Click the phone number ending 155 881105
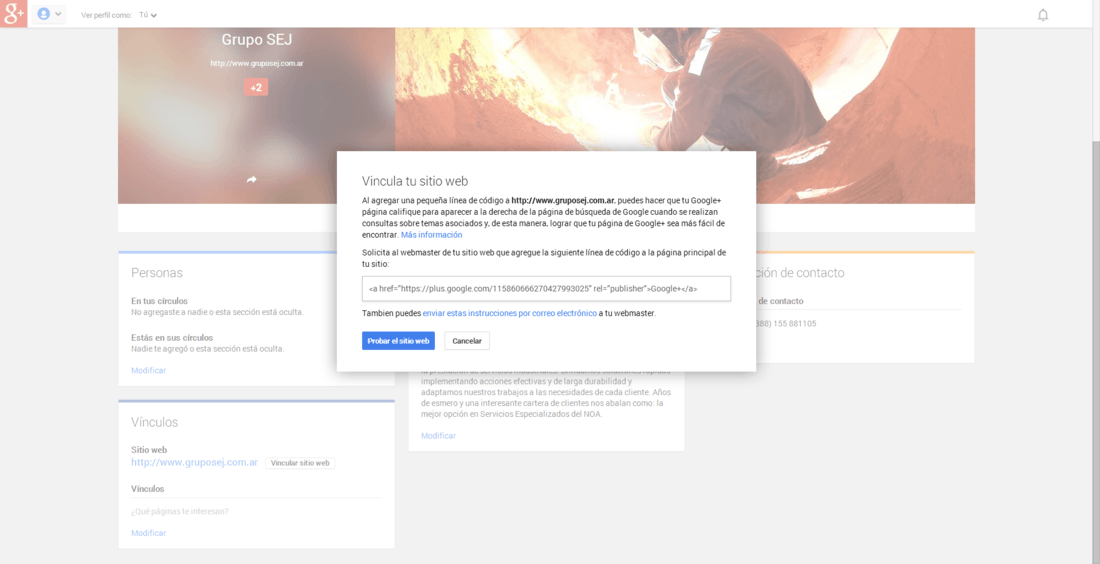 pyautogui.click(x=786, y=323)
